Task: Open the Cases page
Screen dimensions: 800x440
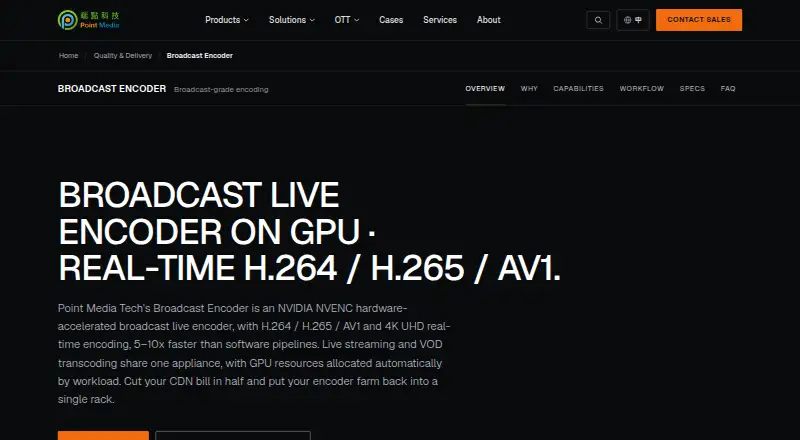Action: coord(391,20)
